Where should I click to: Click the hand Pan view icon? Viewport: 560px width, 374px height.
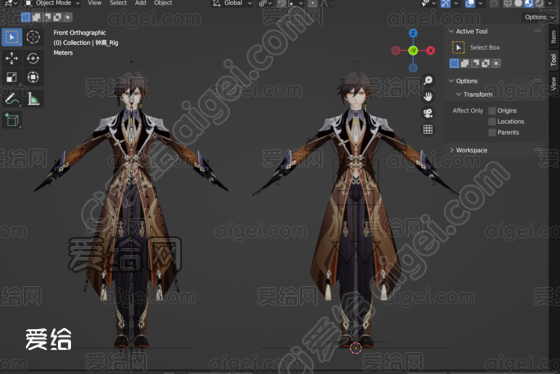tap(428, 96)
